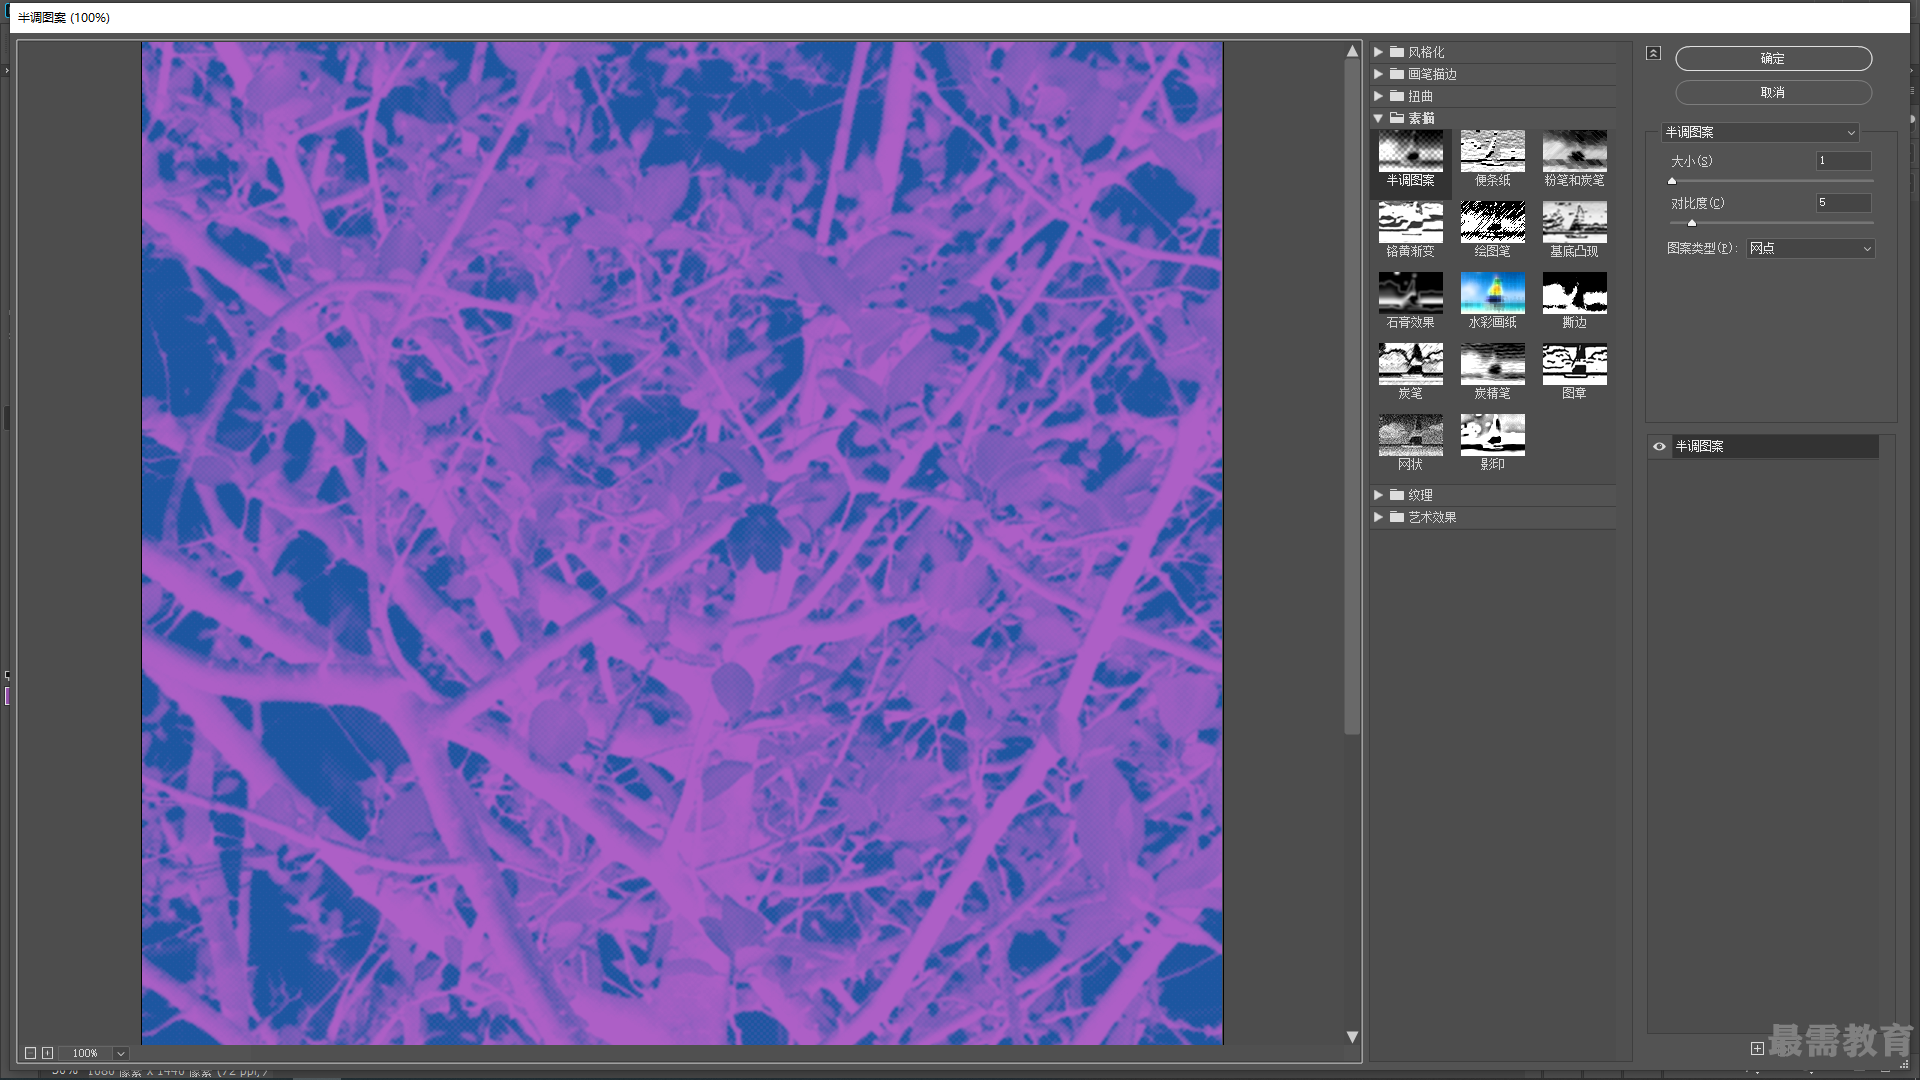Expand the 艺术效果 filter category
This screenshot has height=1080, width=1920.
[x=1378, y=517]
